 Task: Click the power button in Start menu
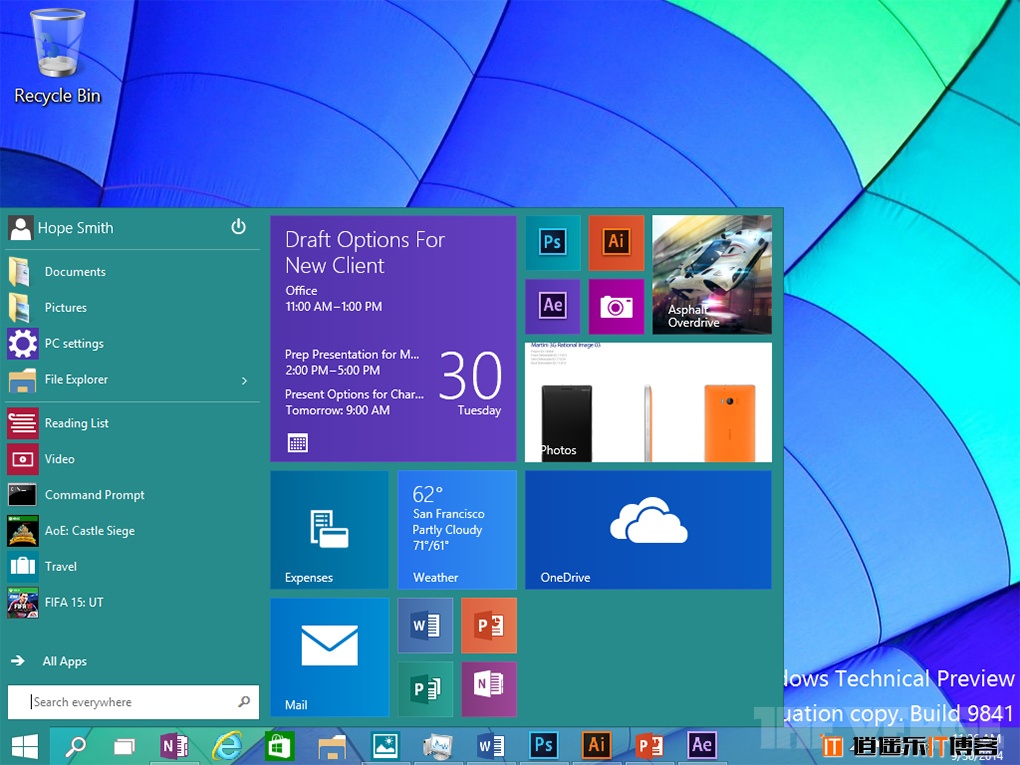pos(239,227)
